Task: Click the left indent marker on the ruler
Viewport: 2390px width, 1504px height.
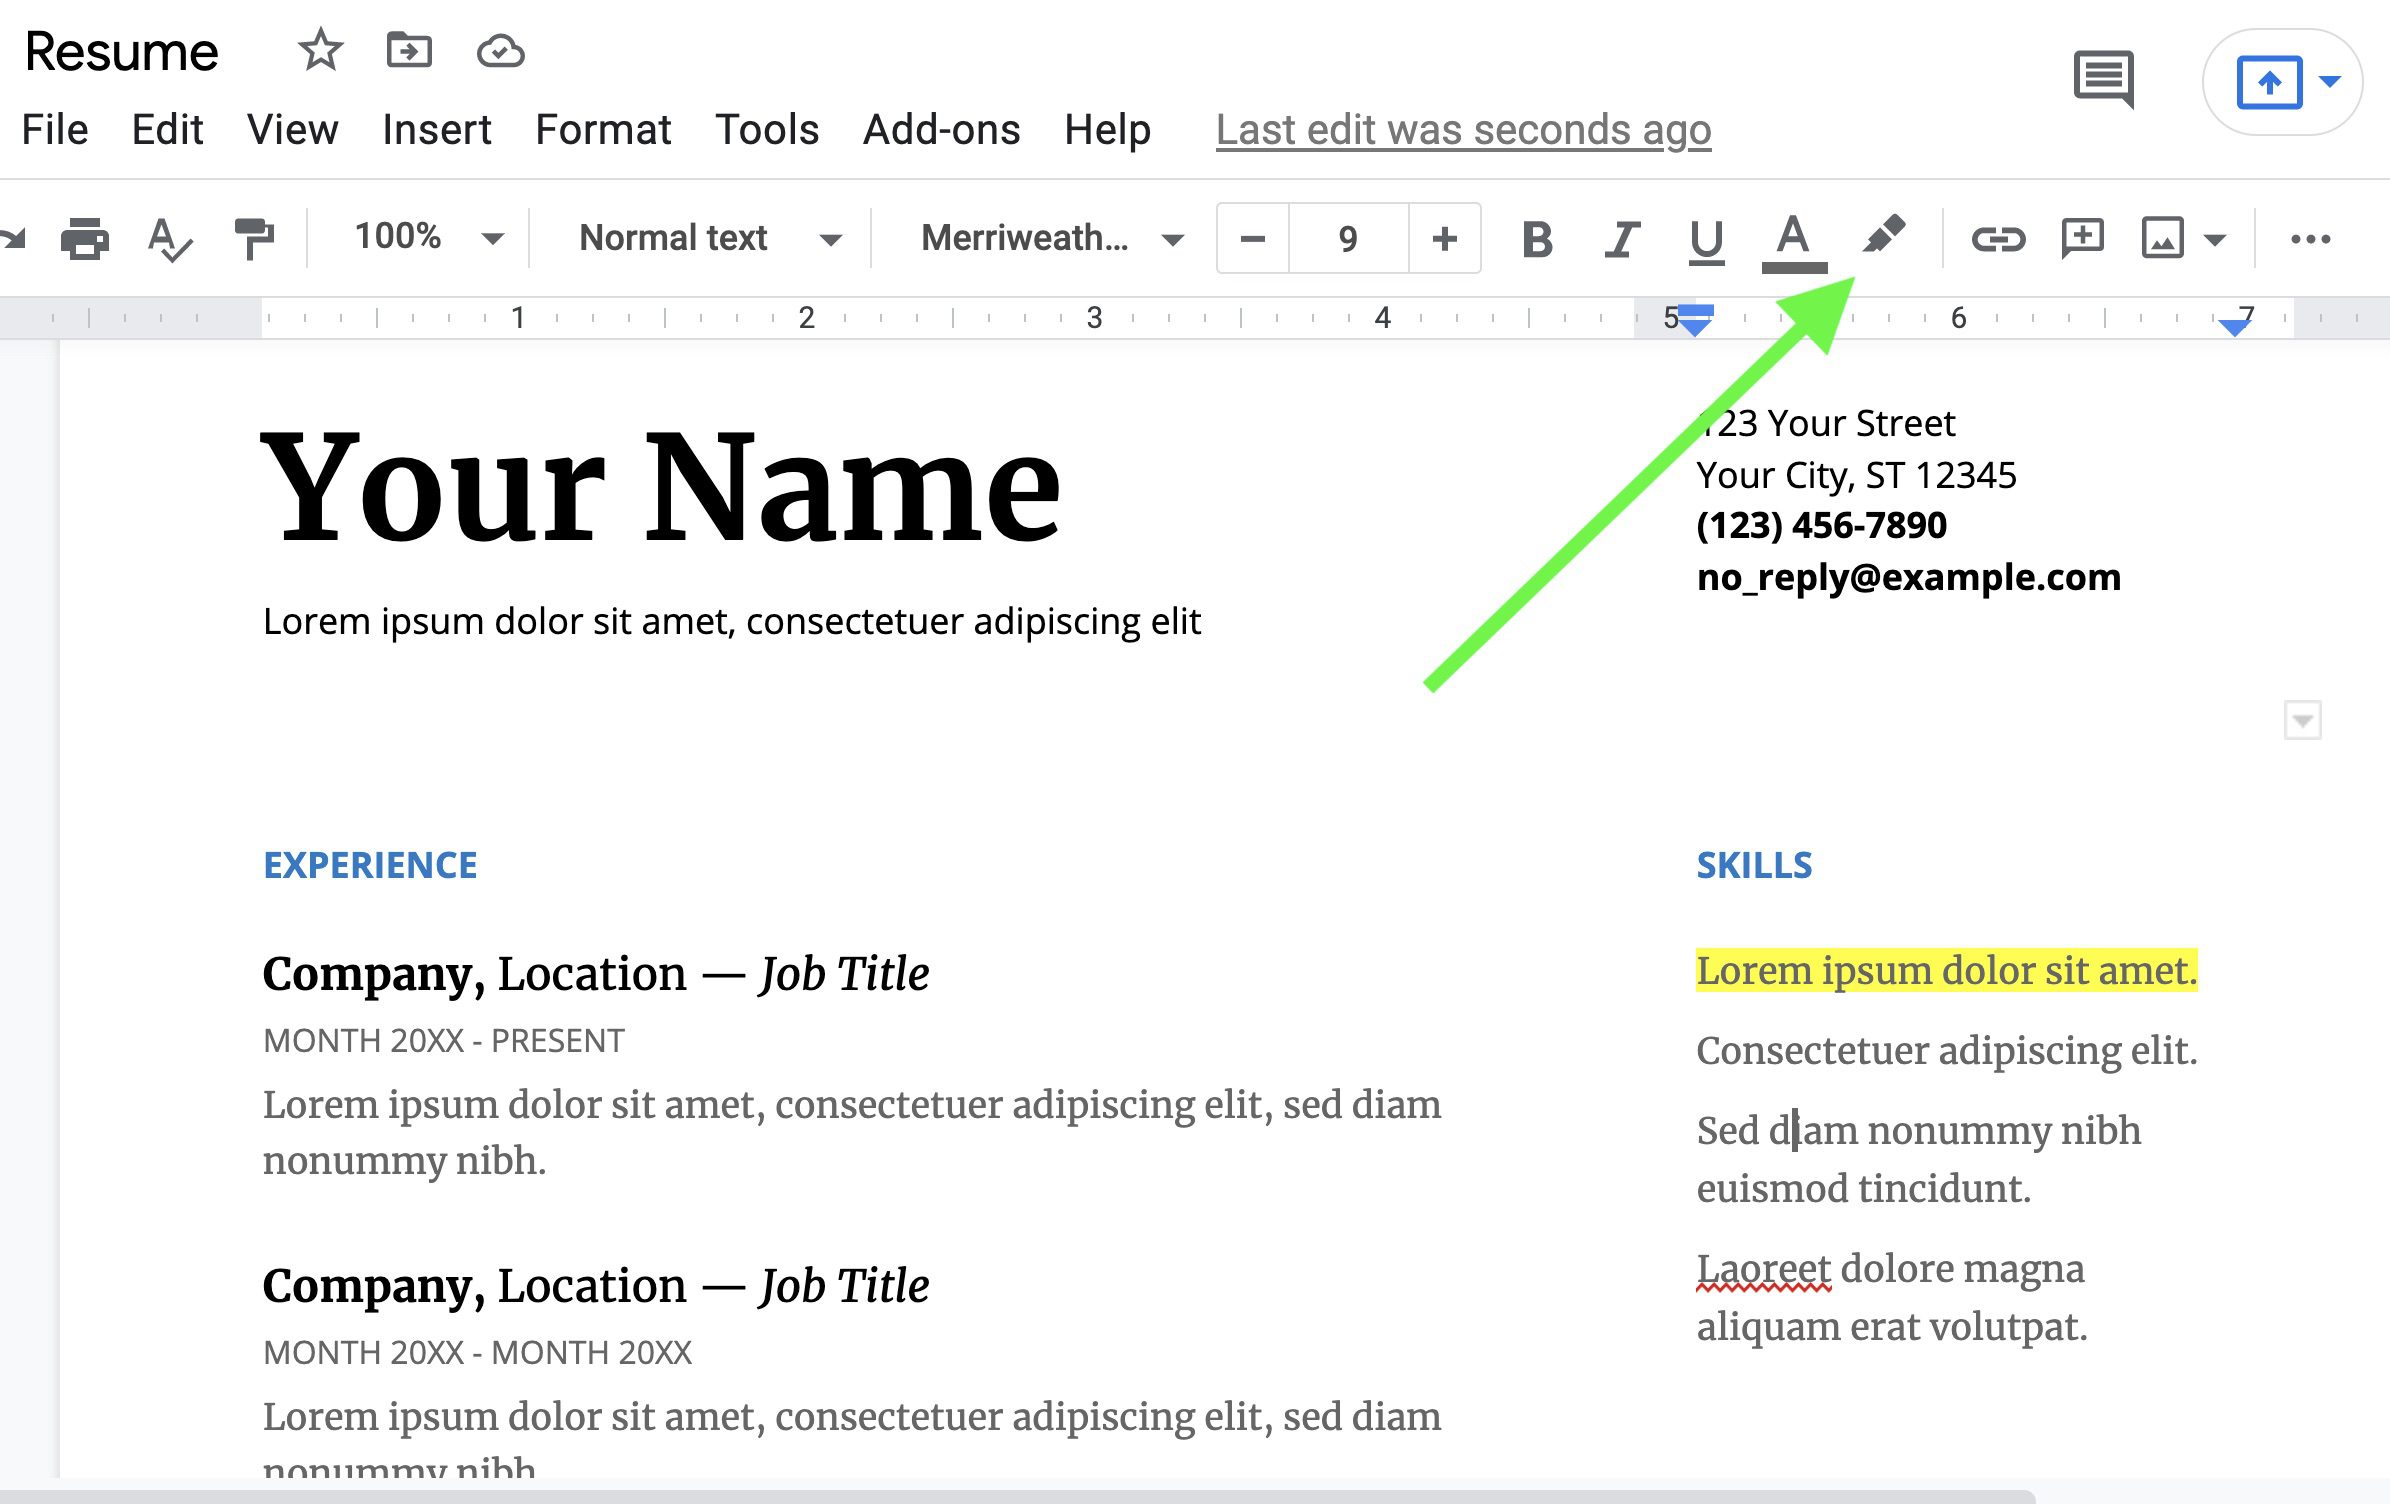Action: [1694, 320]
